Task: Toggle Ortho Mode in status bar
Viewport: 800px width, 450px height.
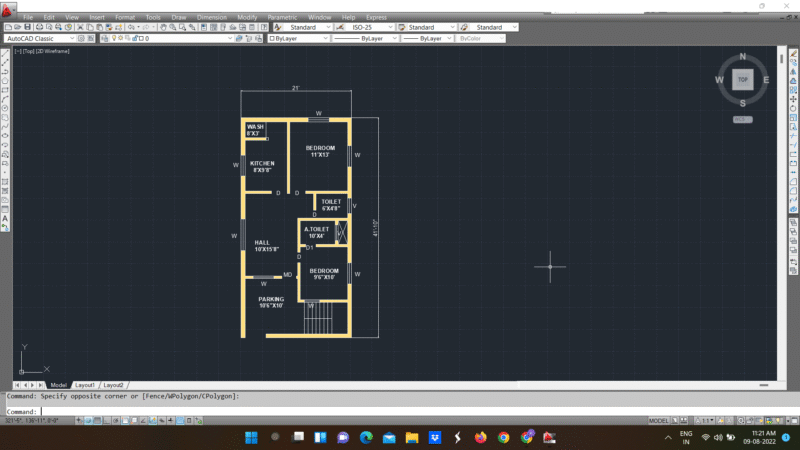Action: 107,420
